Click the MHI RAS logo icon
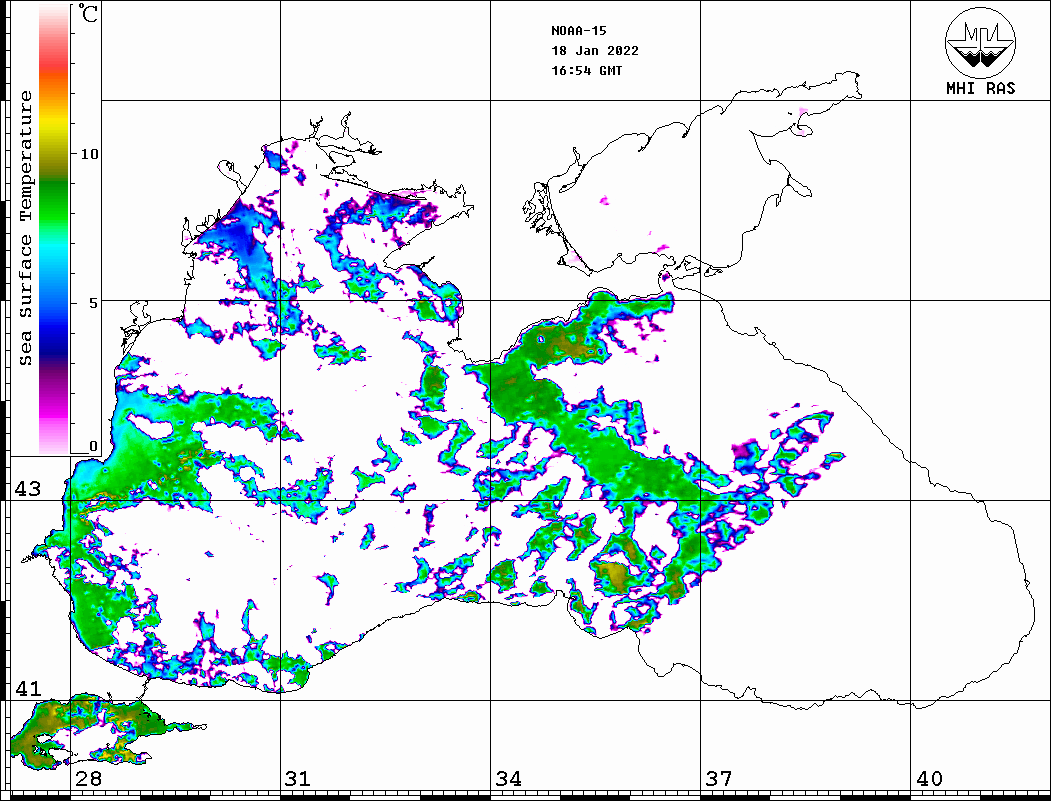Image resolution: width=1051 pixels, height=801 pixels. pos(981,42)
